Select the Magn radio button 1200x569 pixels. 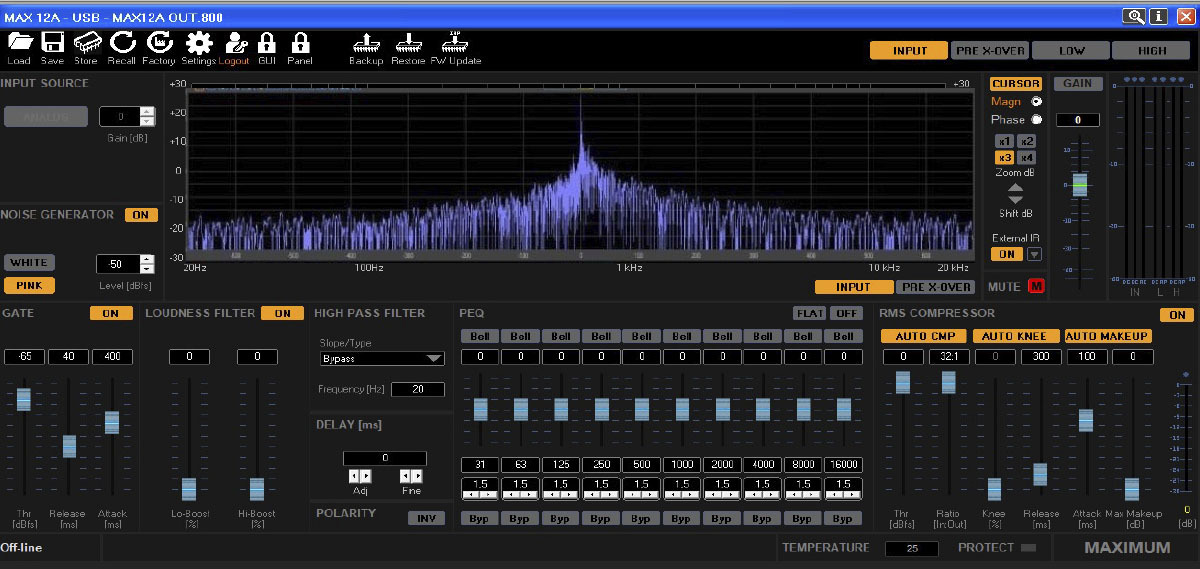1036,101
